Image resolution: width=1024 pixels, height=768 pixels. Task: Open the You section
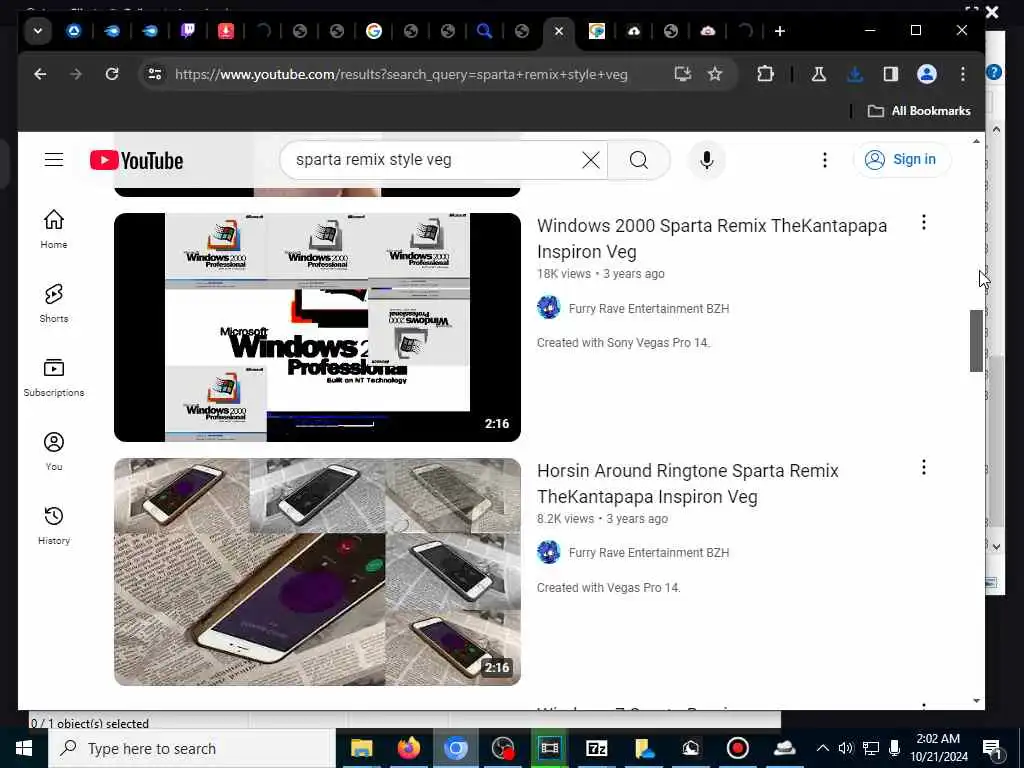point(54,451)
